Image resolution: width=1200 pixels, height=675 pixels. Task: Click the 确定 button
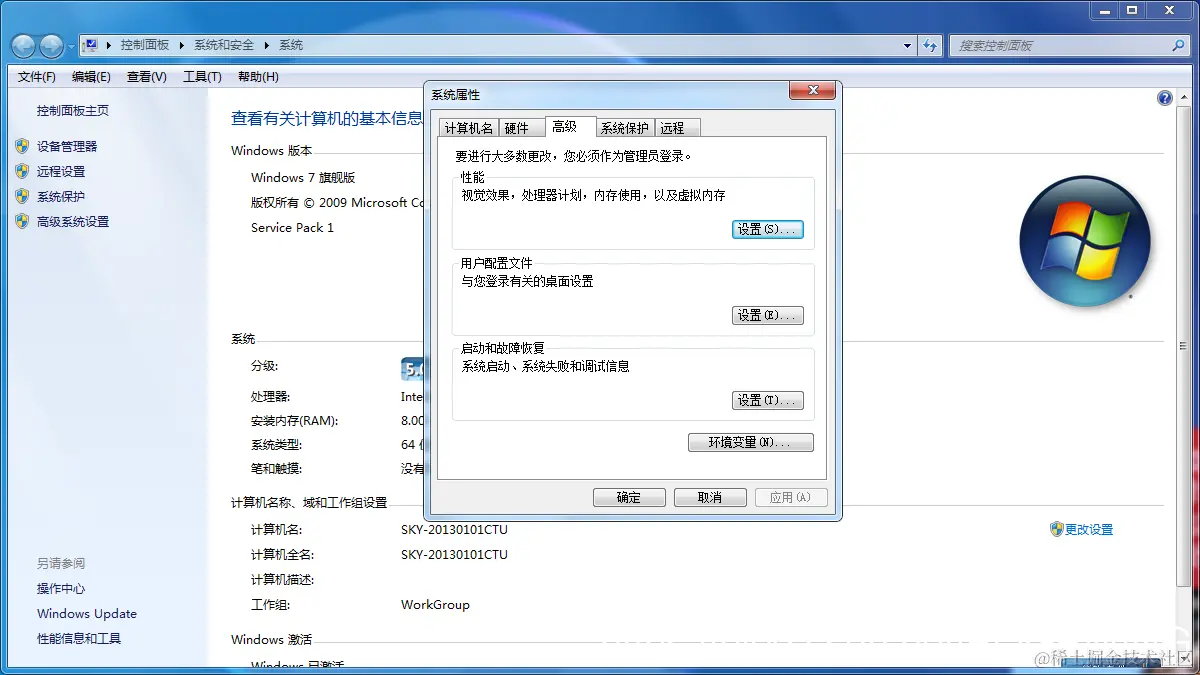629,497
